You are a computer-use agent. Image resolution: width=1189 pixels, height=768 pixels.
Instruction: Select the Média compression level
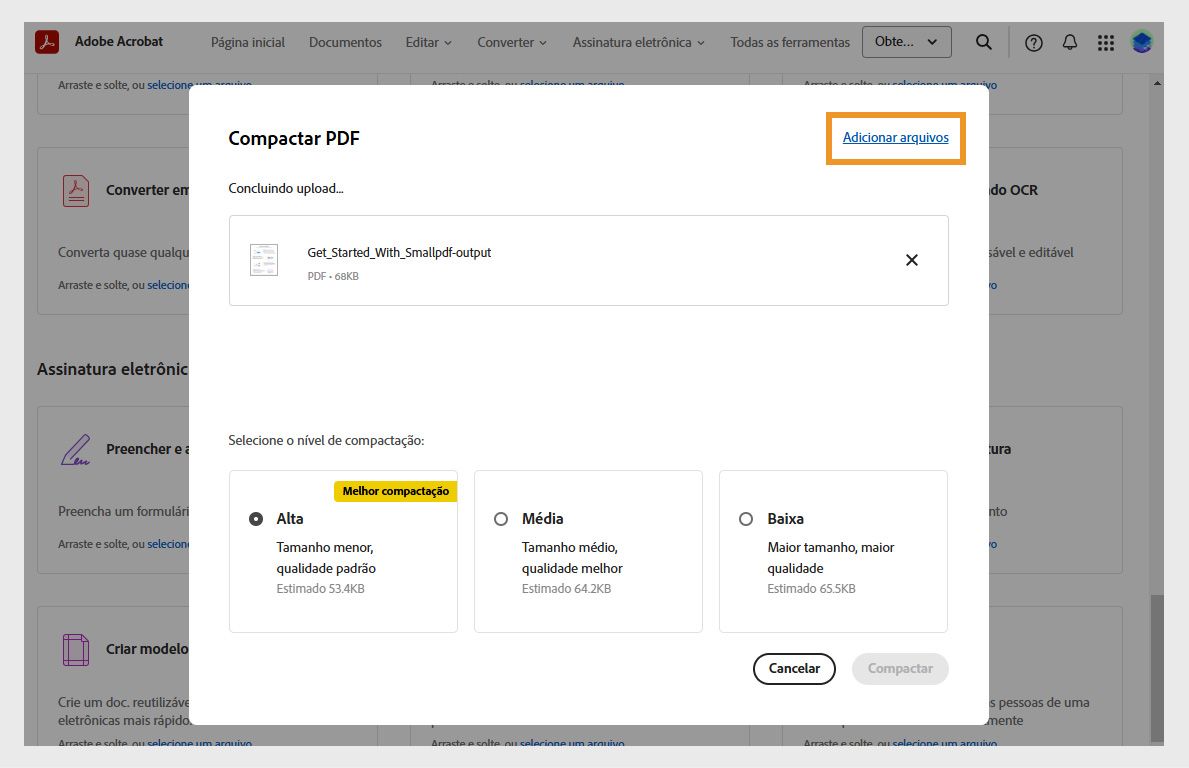(x=500, y=518)
